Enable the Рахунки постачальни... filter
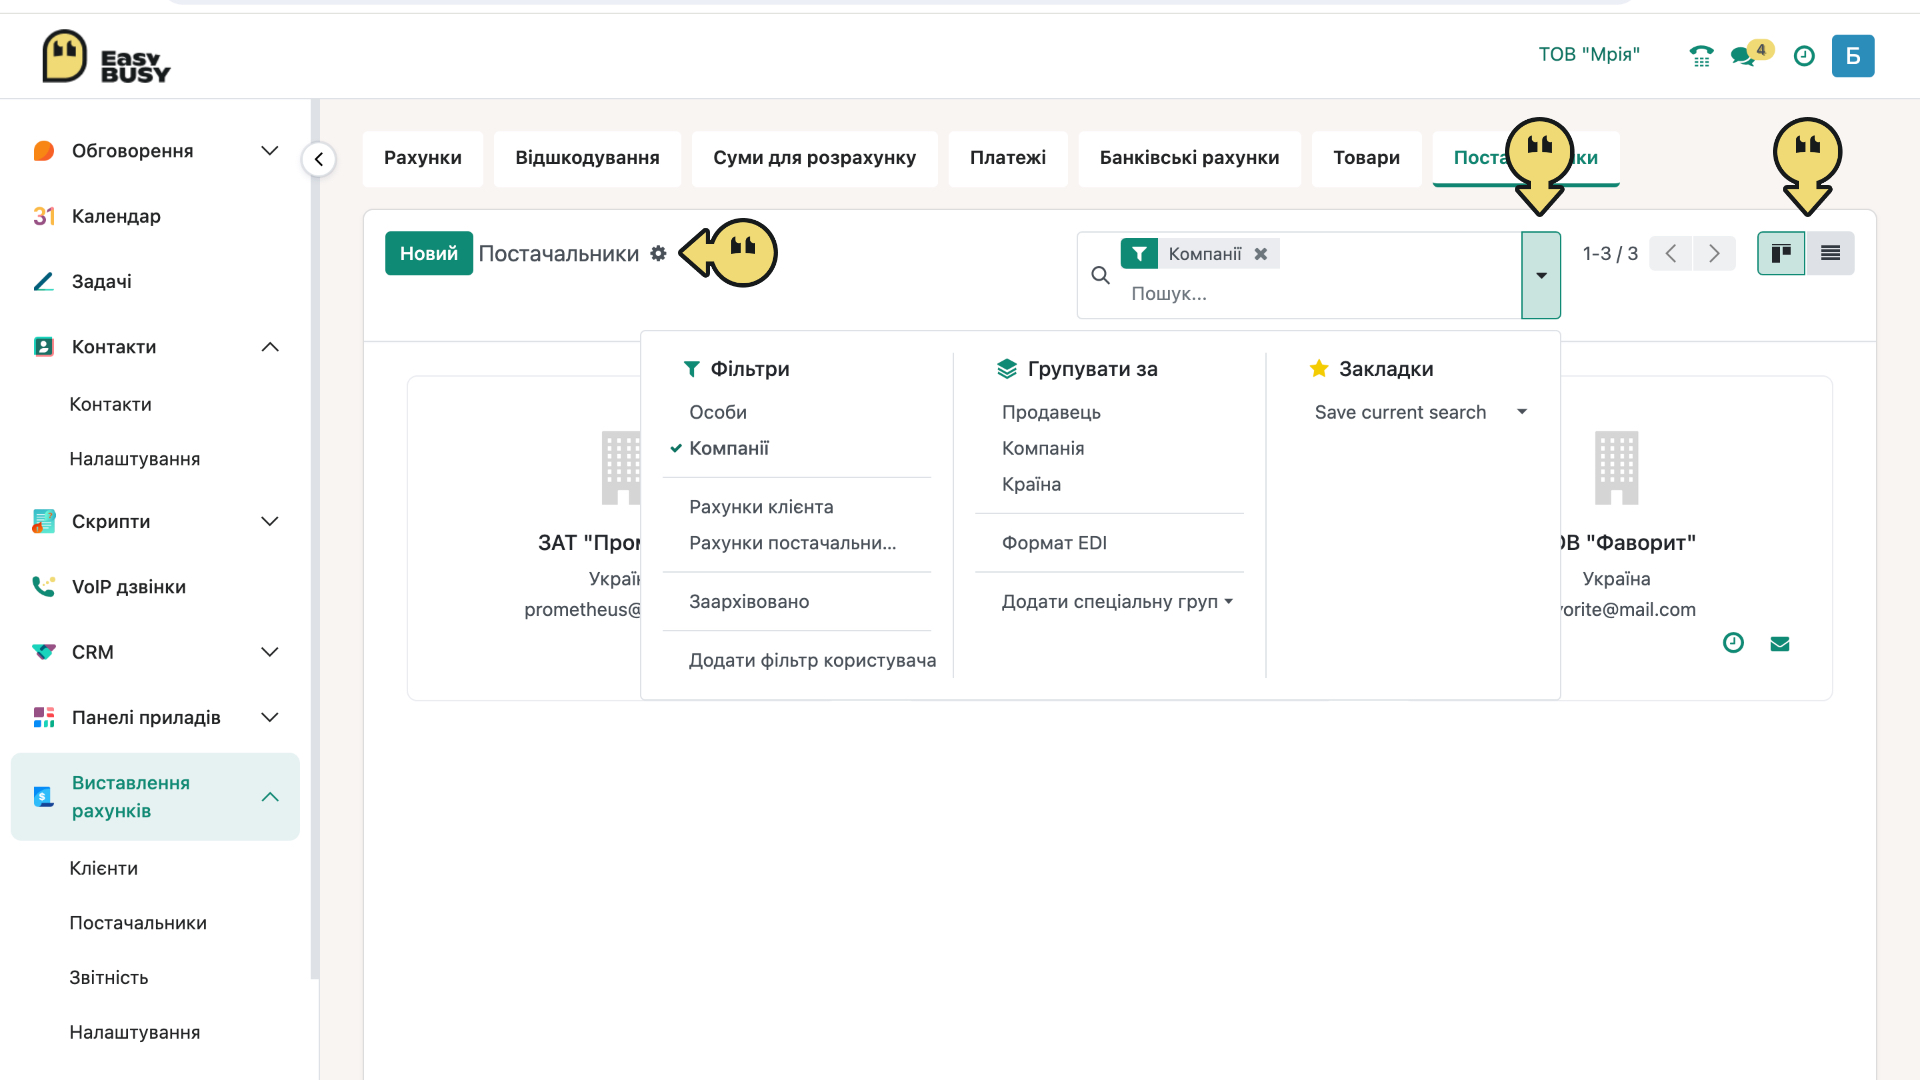The width and height of the screenshot is (1920, 1080). (792, 543)
